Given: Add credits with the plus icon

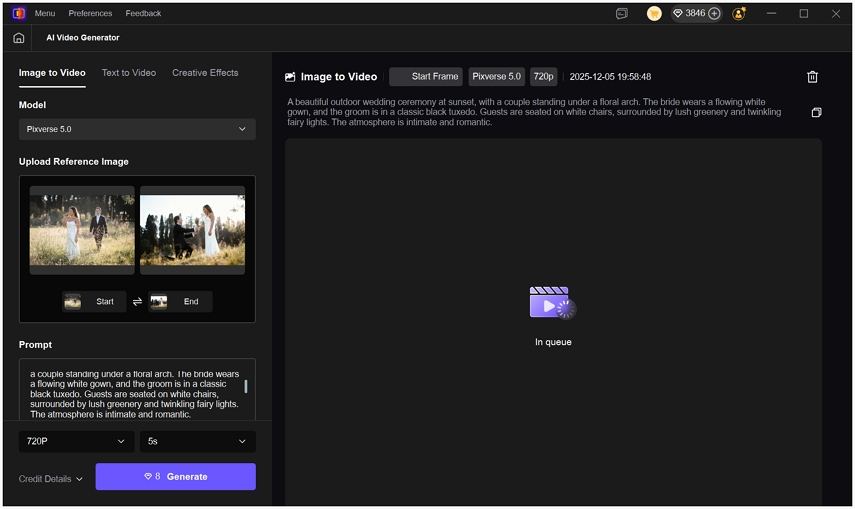Looking at the screenshot, I should coord(714,14).
